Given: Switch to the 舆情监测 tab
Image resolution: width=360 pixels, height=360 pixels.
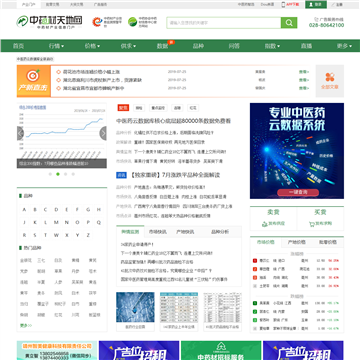Looking at the screenshot, I should pos(130,232).
